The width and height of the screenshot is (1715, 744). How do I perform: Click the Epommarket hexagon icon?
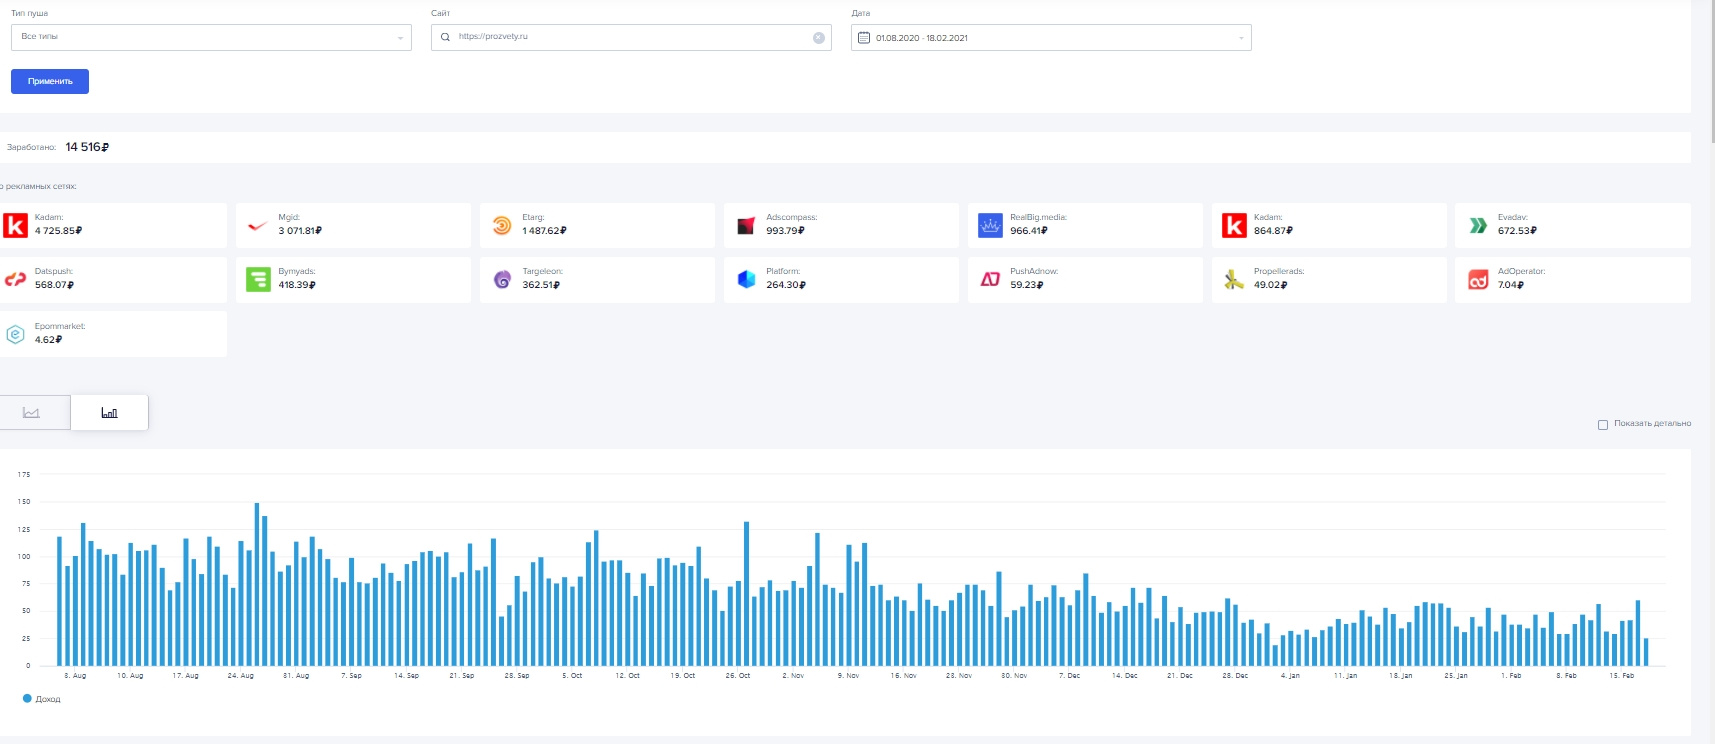coord(15,334)
